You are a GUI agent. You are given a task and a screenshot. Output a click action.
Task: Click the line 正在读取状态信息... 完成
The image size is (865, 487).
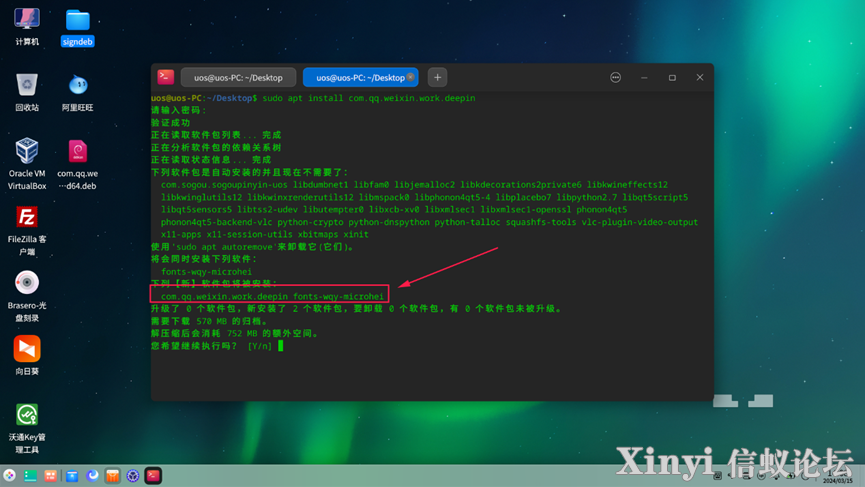pos(211,159)
